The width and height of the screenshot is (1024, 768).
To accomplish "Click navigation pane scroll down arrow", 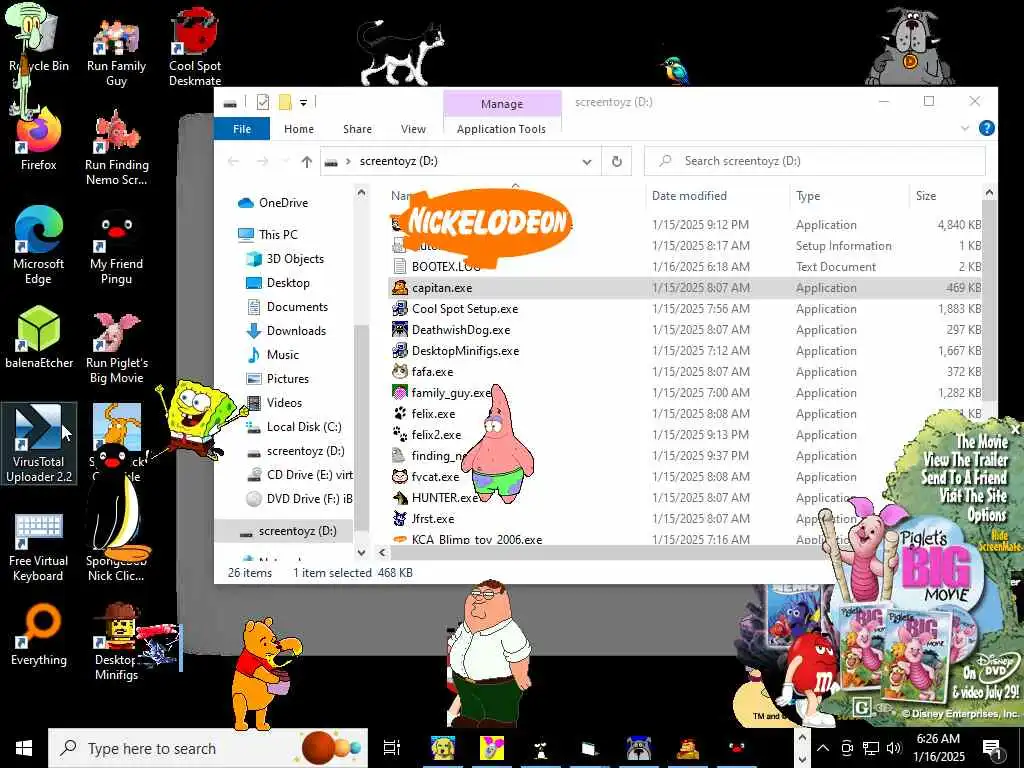I will coord(361,552).
